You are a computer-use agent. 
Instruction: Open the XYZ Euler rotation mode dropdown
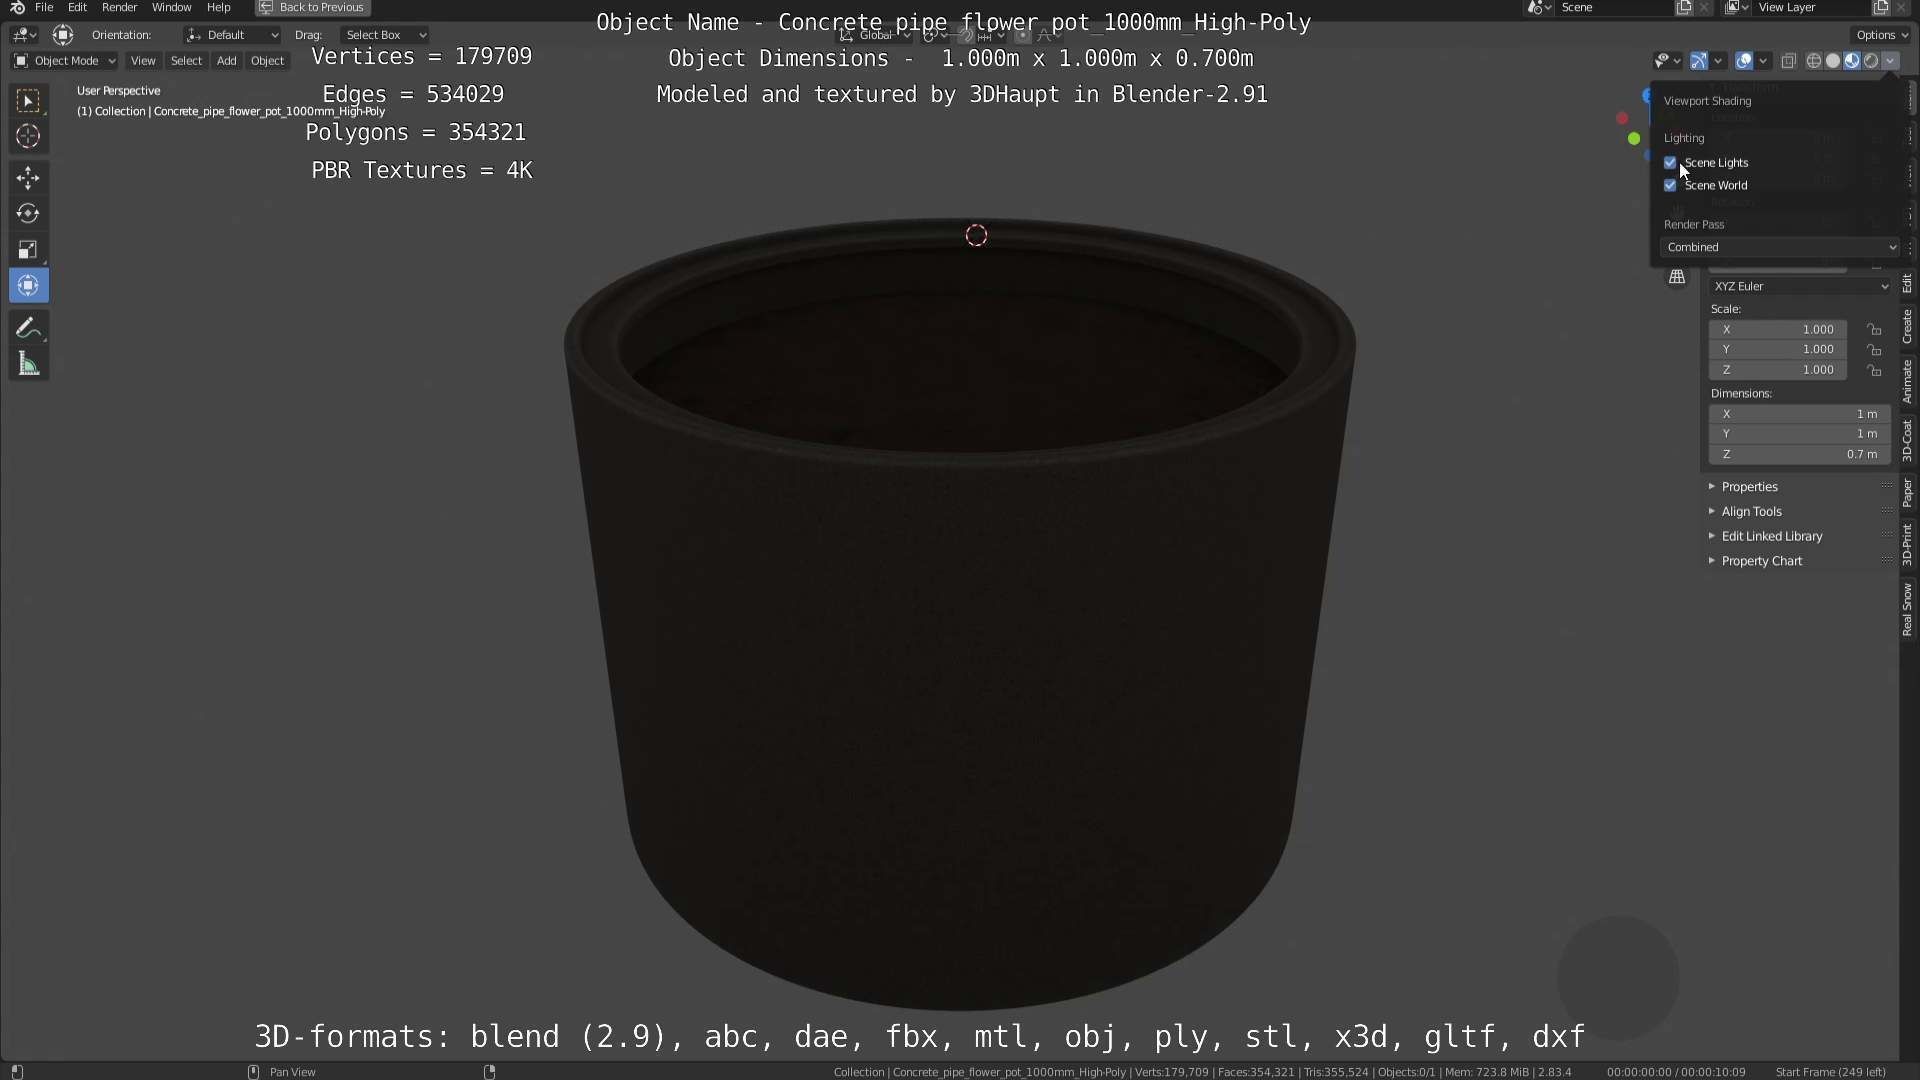coord(1800,286)
